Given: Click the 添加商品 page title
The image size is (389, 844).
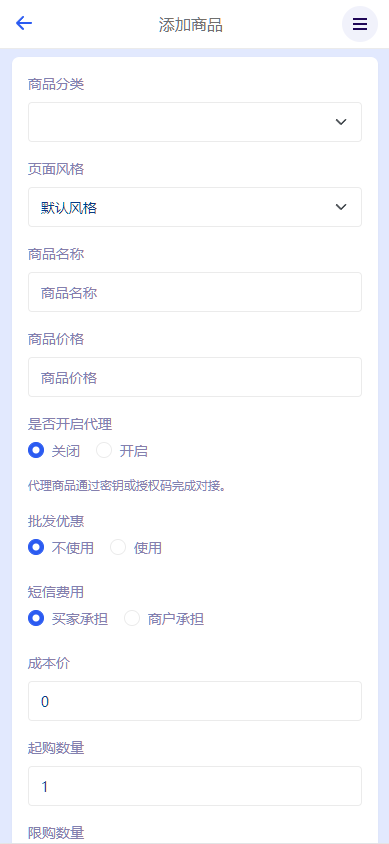Looking at the screenshot, I should coord(190,25).
